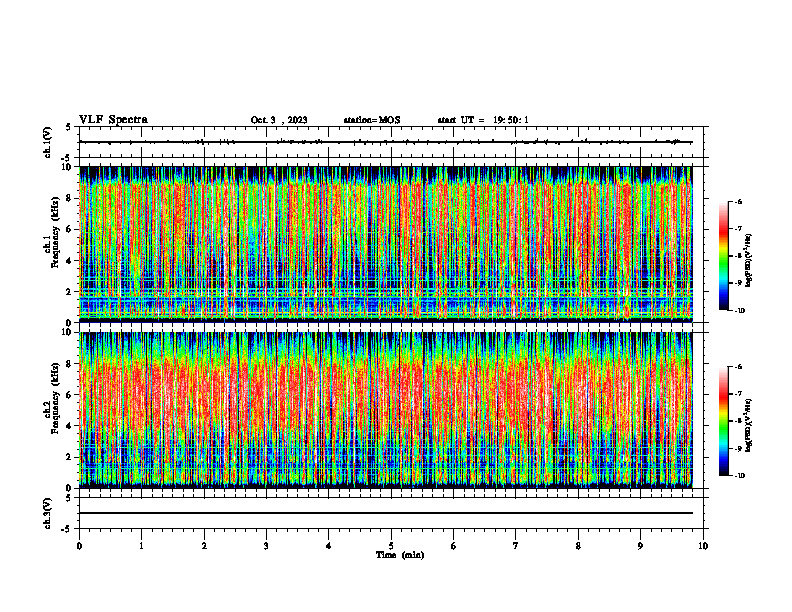The height and width of the screenshot is (612, 792).
Task: Click inside the ch.2 spectrogram plot
Action: [386, 410]
